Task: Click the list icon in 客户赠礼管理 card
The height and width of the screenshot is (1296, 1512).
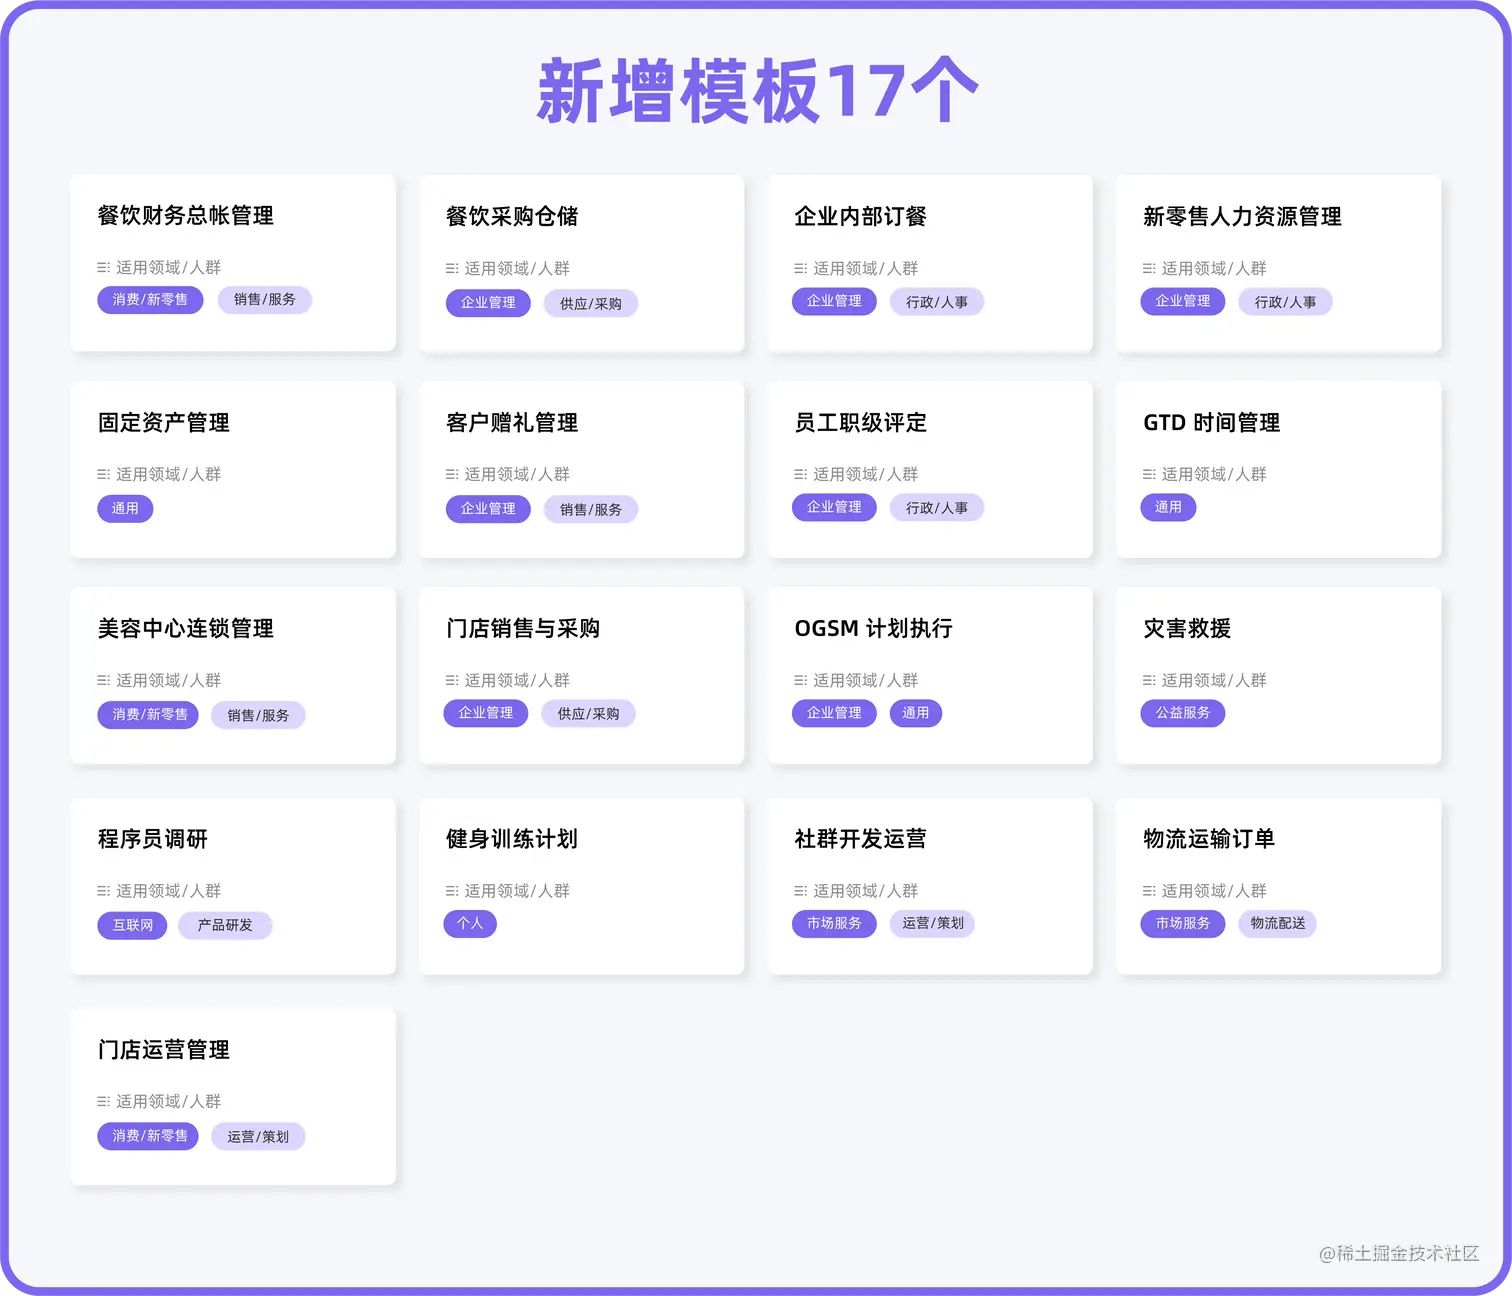Action: pos(452,475)
